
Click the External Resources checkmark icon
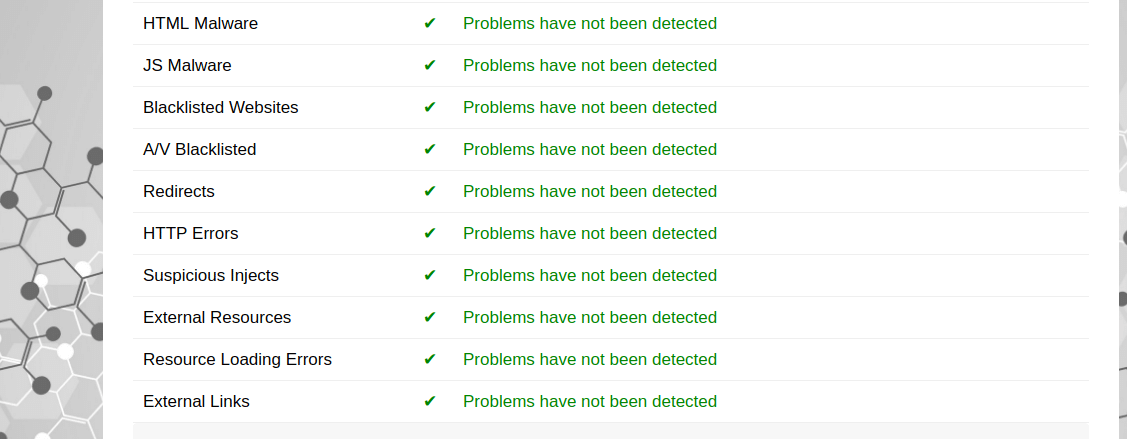[x=430, y=318]
